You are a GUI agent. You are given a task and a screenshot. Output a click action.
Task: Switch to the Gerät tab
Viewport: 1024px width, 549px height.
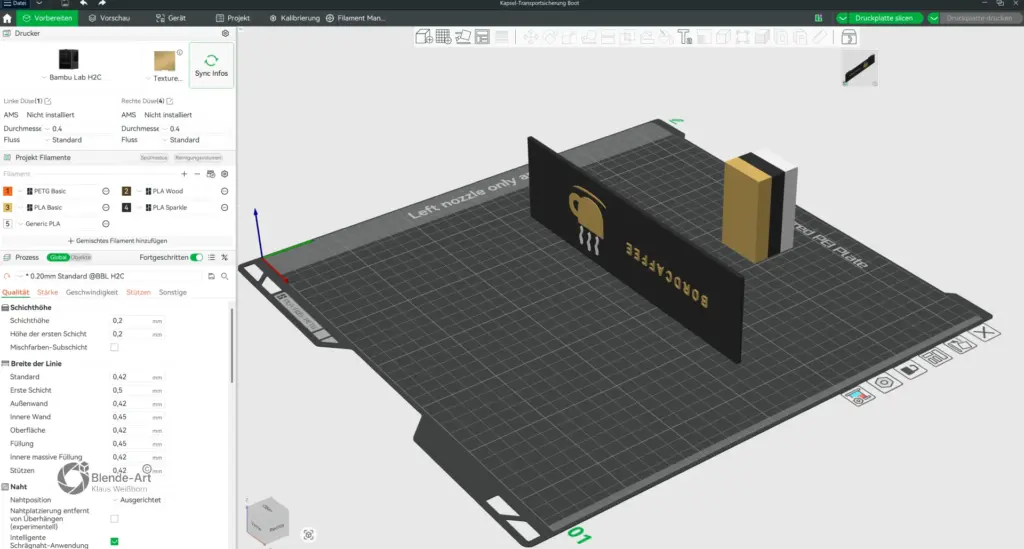pos(171,18)
